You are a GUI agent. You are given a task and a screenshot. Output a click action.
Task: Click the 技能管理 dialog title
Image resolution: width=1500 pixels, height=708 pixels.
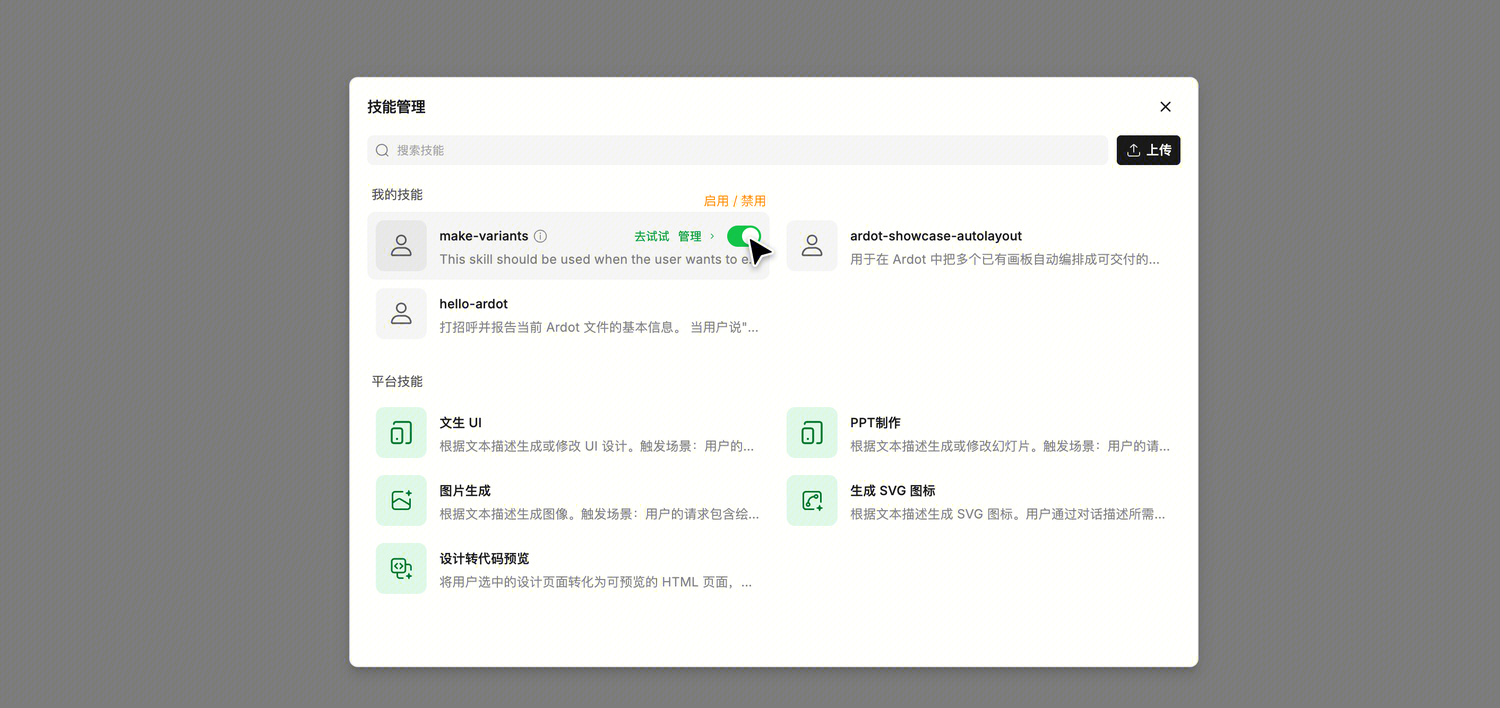pos(396,107)
